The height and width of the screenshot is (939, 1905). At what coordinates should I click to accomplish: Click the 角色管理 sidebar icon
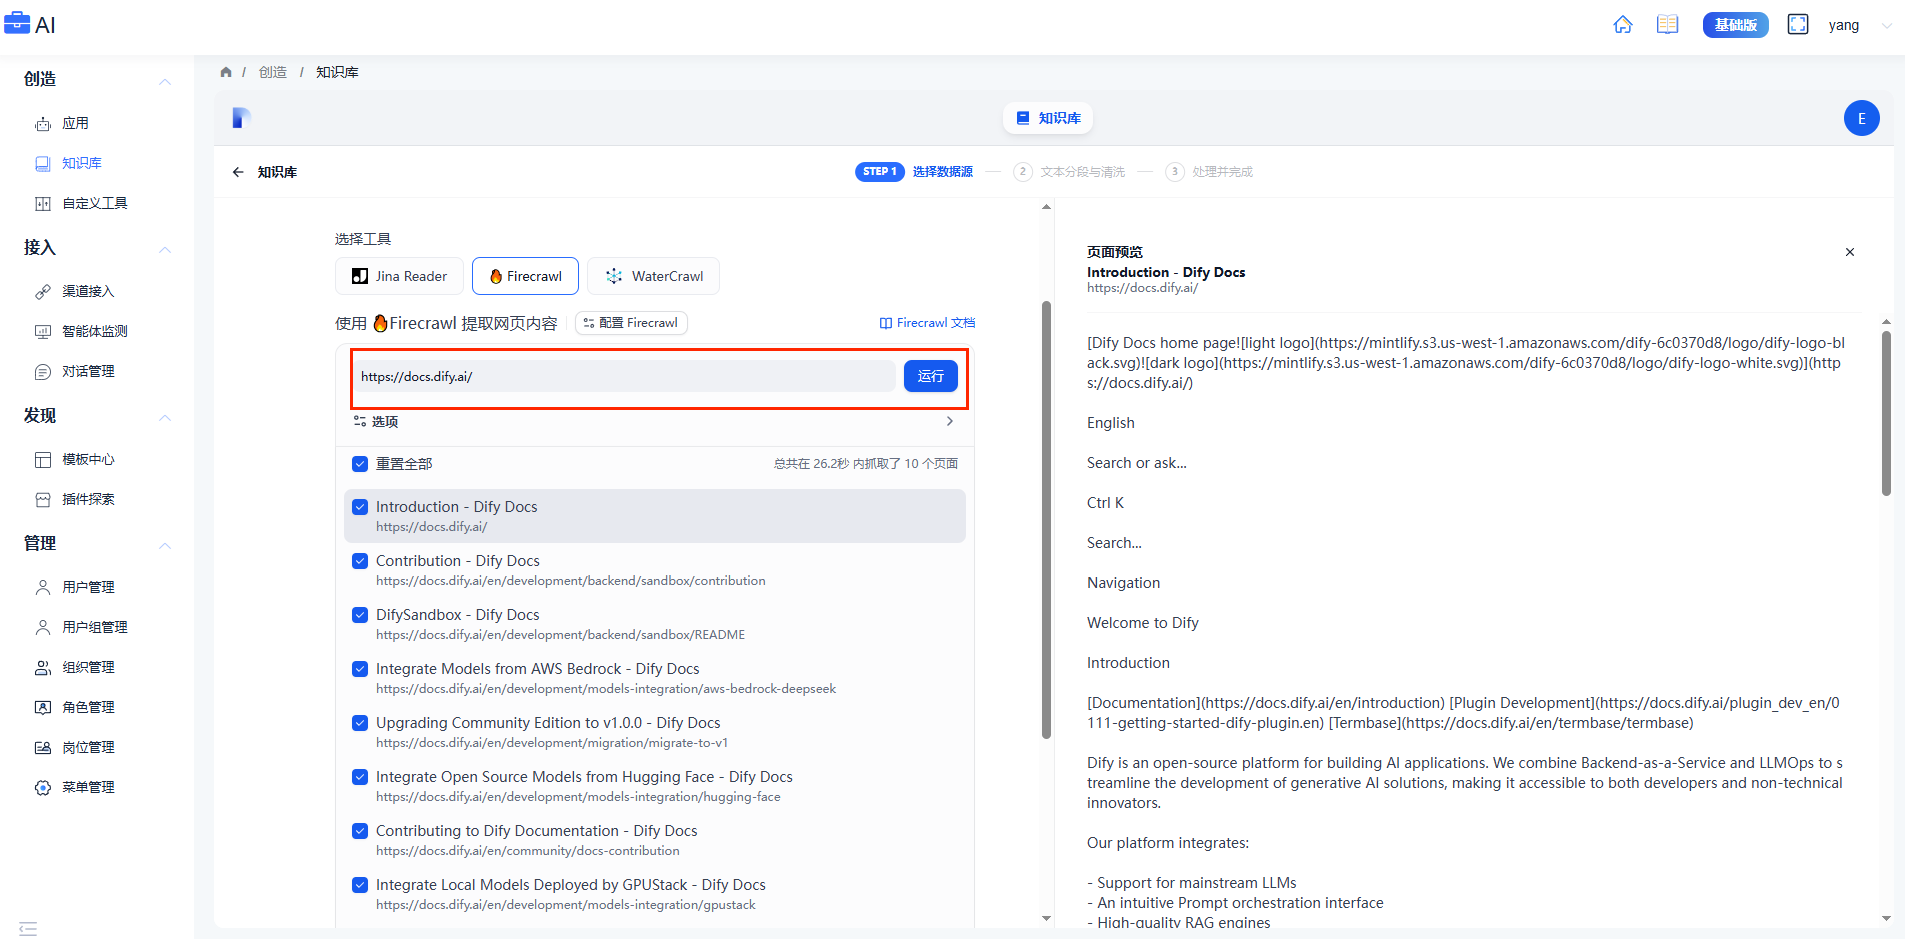(43, 707)
